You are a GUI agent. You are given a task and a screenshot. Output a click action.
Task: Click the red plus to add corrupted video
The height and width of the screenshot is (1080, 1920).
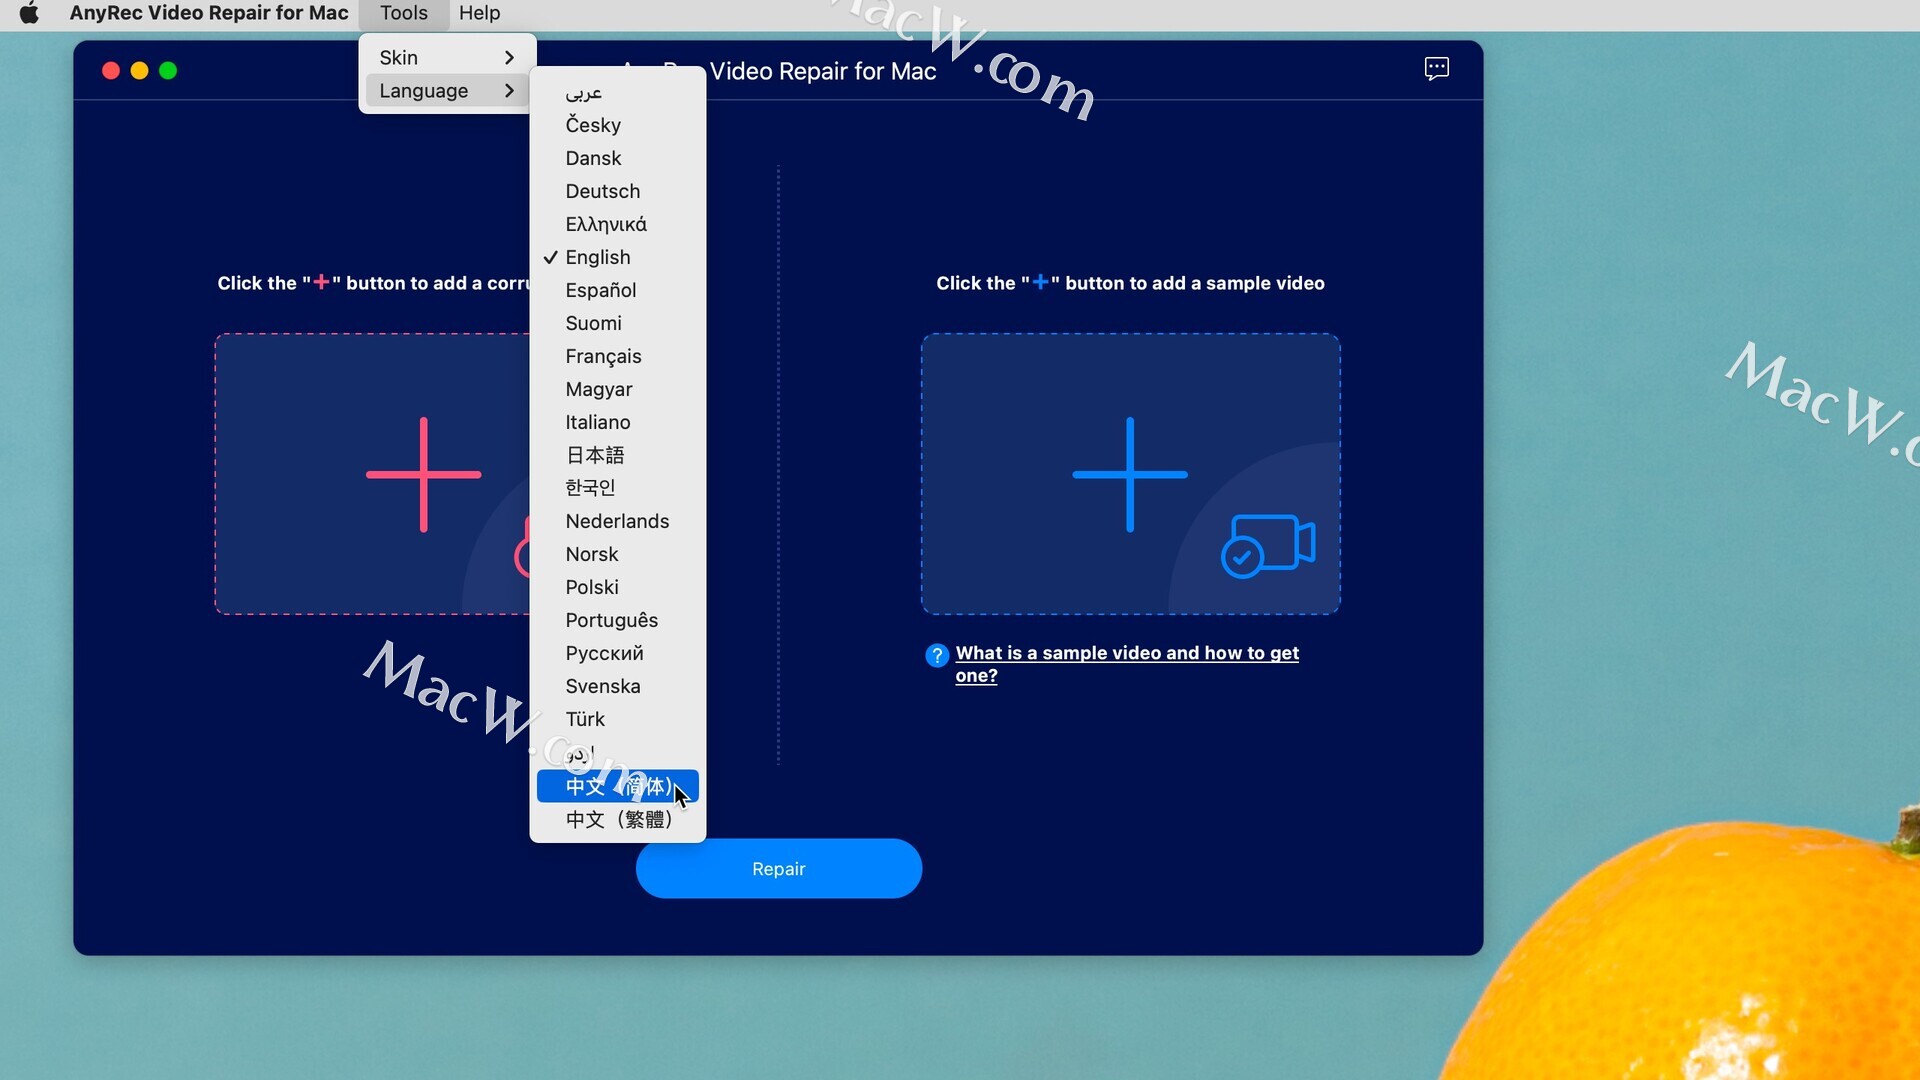[x=424, y=474]
